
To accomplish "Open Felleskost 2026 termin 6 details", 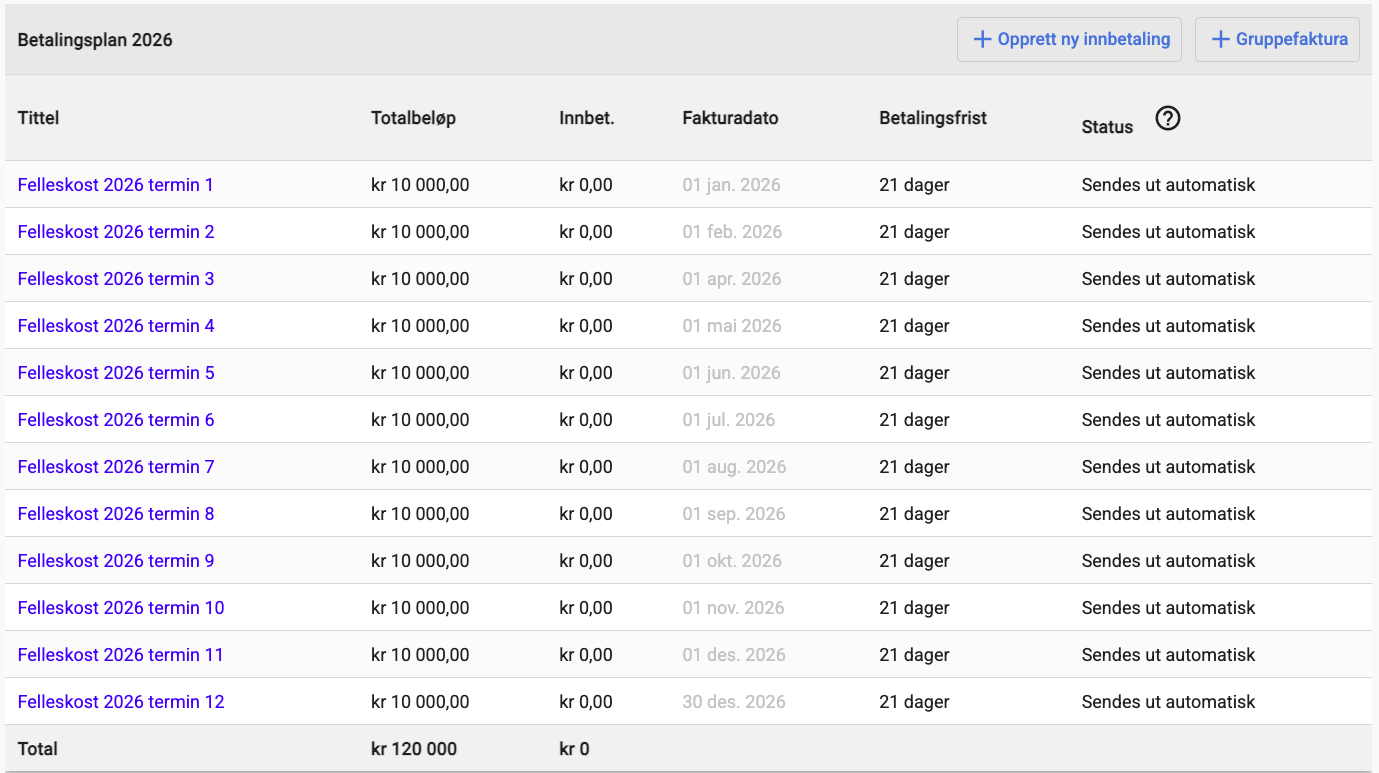I will coord(116,420).
